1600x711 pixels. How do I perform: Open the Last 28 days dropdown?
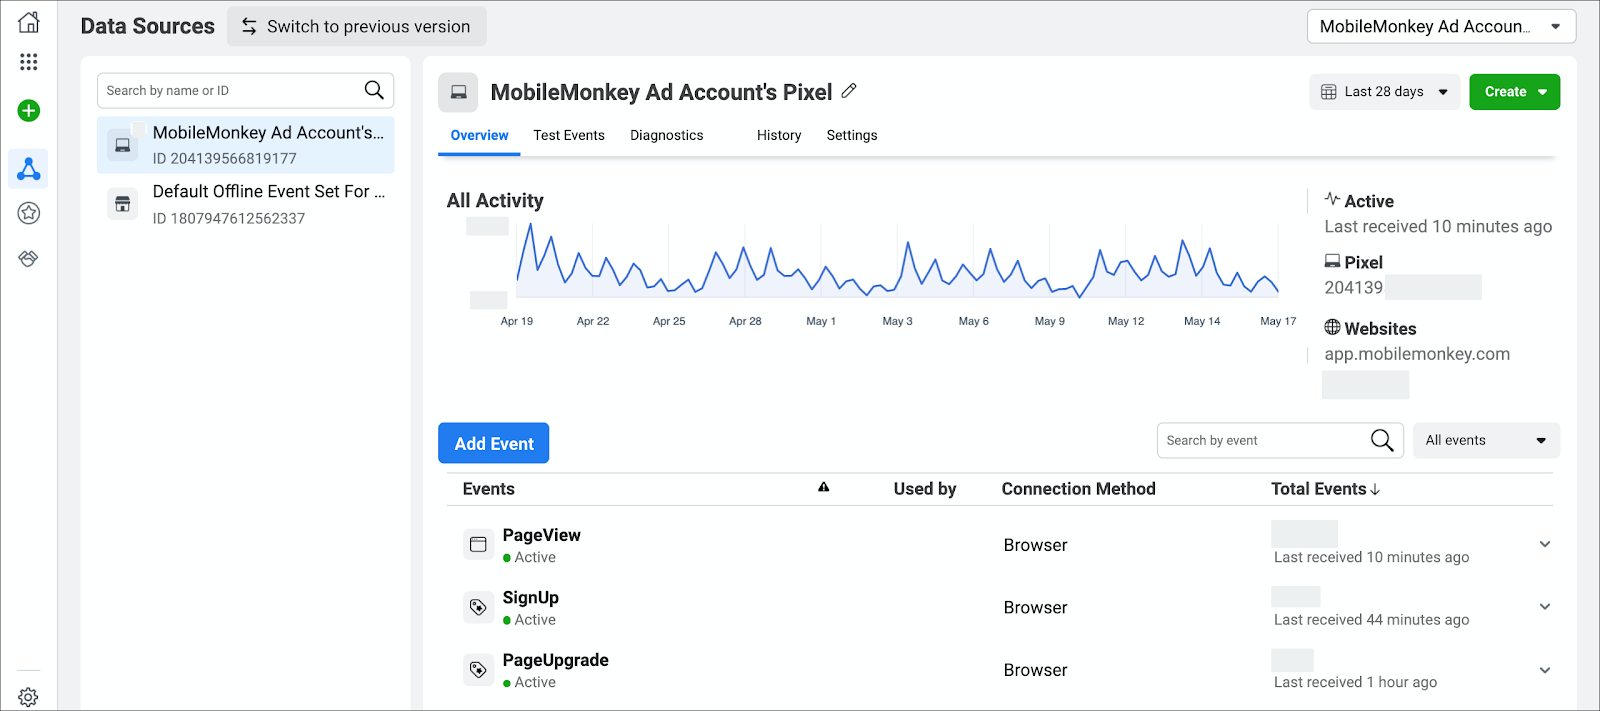tap(1384, 92)
